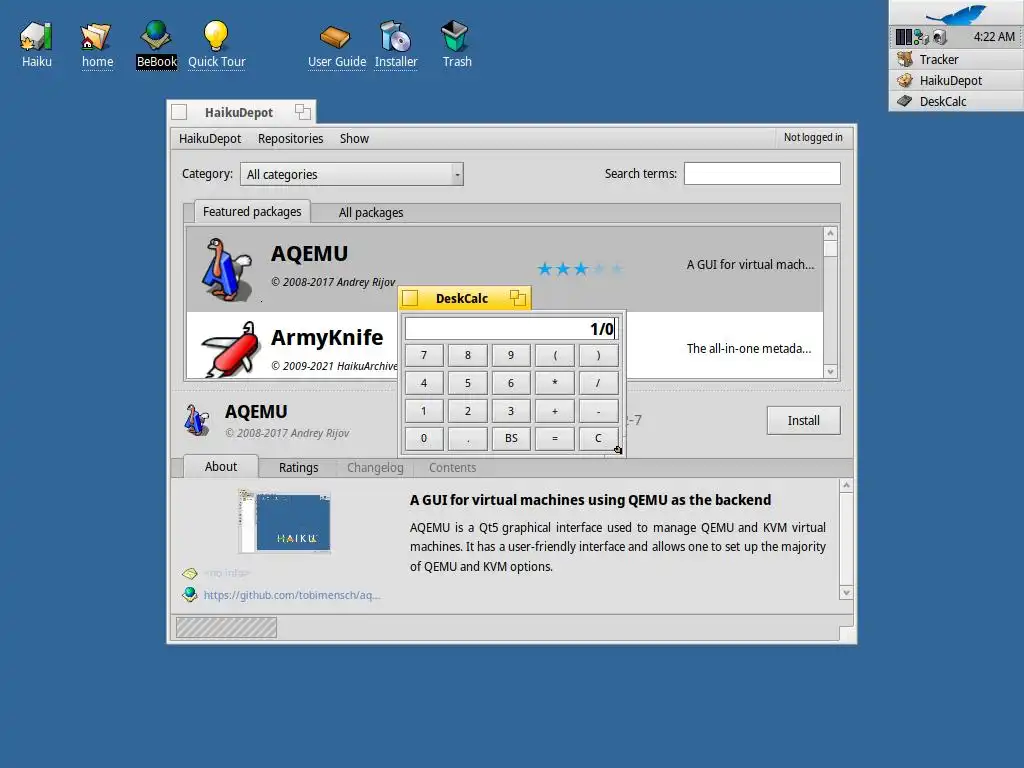Click the network status tray icon
1024x768 pixels.
tap(921, 37)
